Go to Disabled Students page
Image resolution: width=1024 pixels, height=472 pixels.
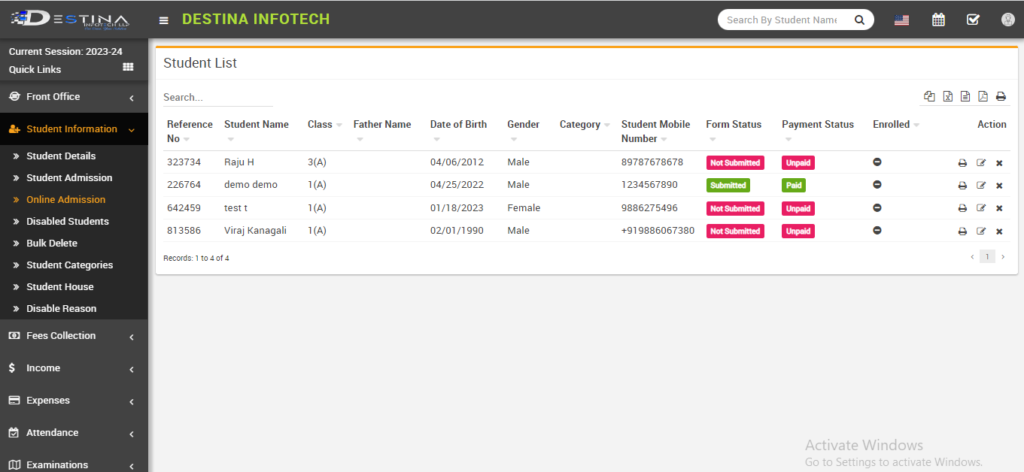click(x=67, y=221)
